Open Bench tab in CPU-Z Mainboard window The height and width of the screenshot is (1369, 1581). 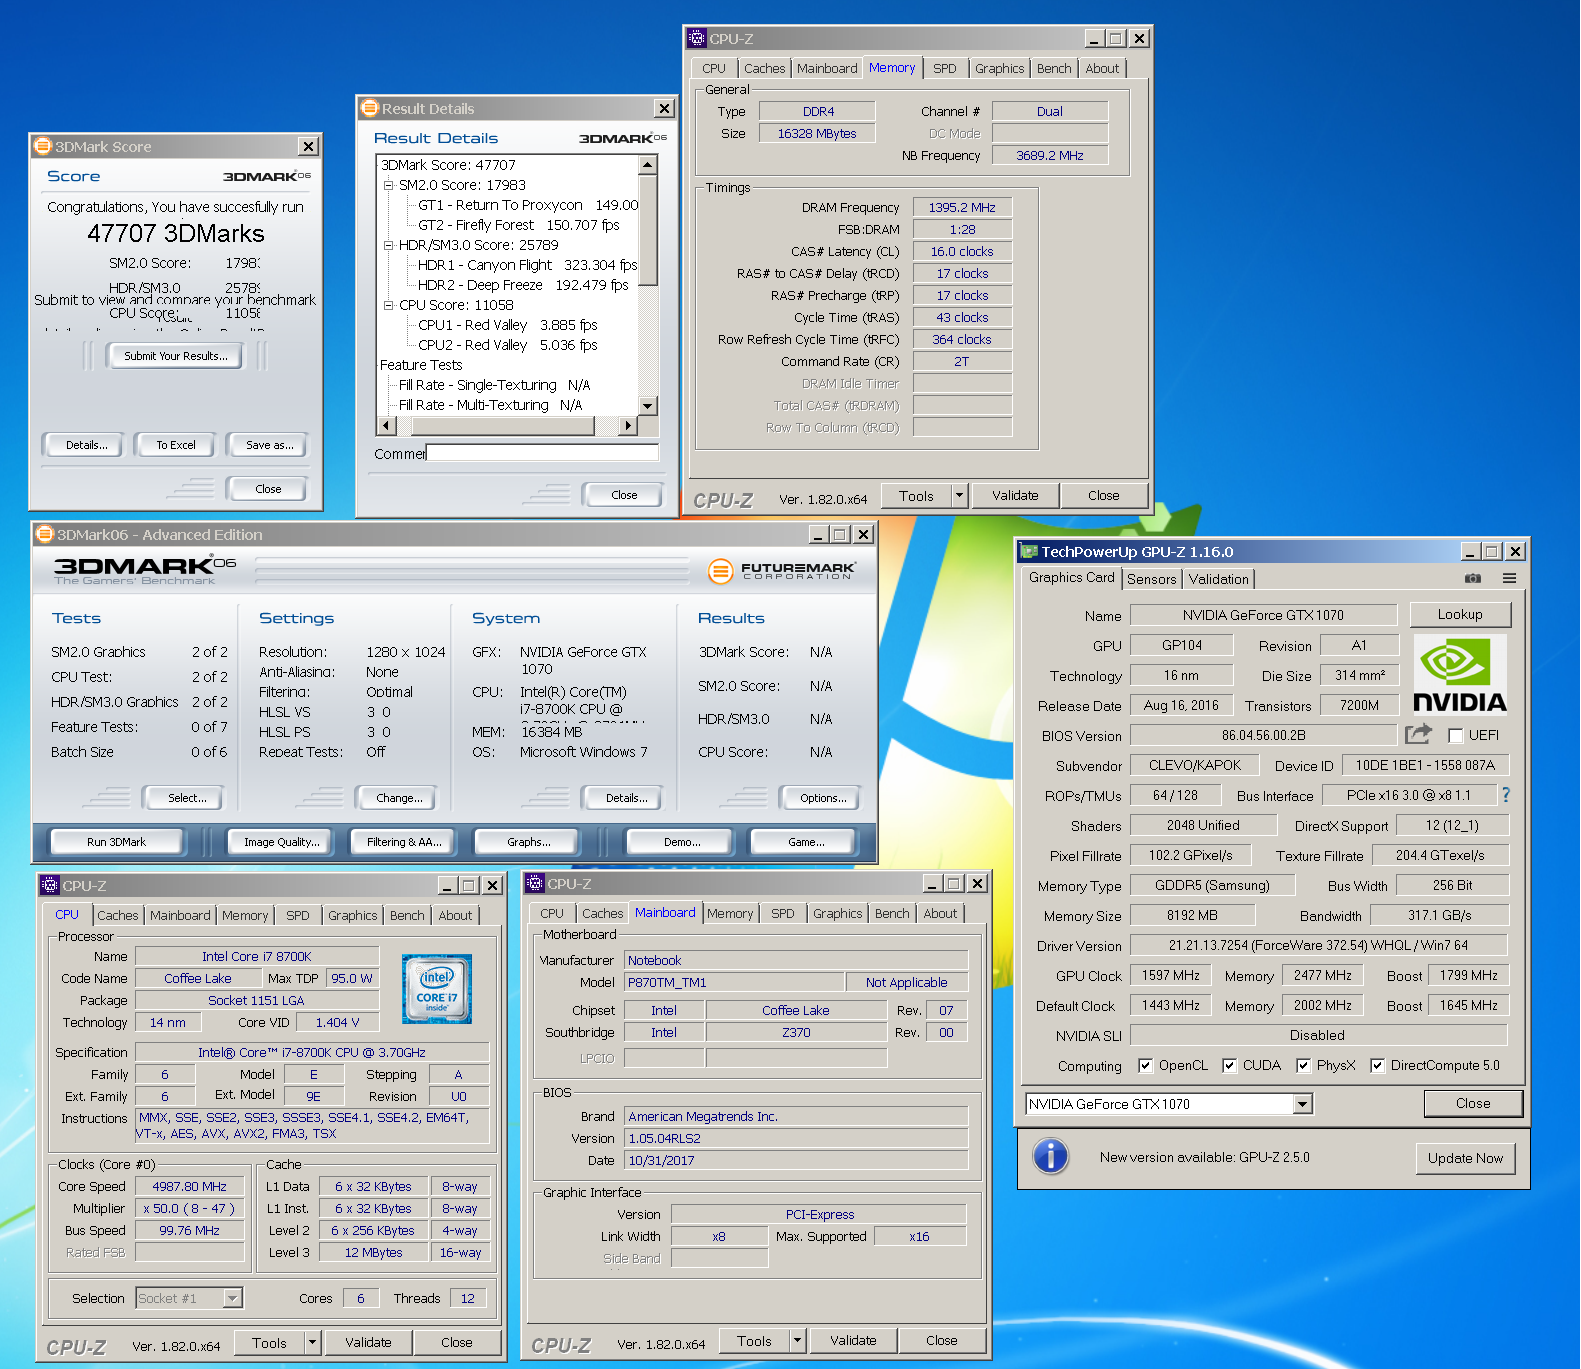892,913
